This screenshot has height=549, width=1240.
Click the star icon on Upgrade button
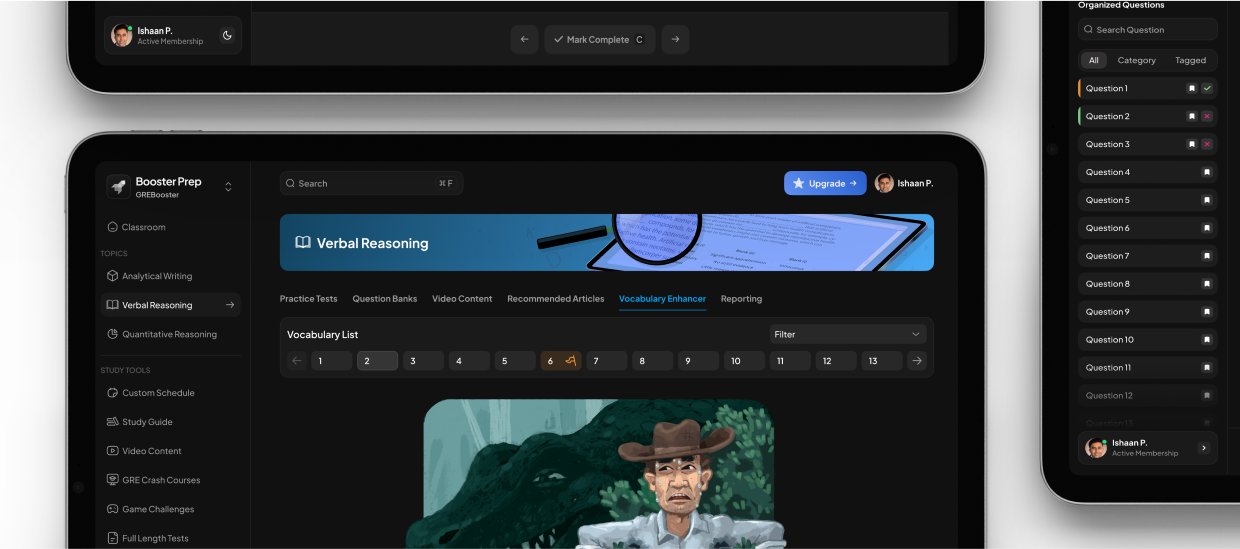pos(798,183)
